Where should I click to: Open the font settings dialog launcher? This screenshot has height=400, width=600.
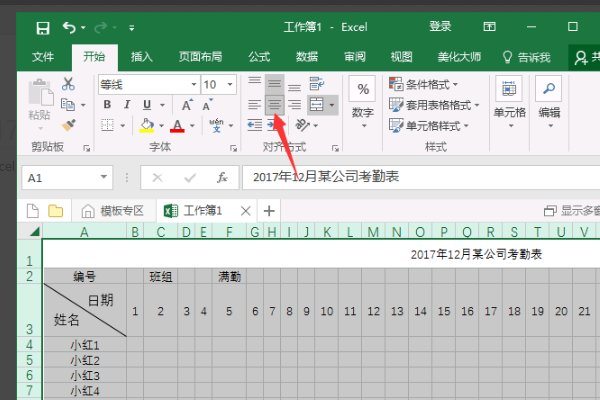[233, 148]
